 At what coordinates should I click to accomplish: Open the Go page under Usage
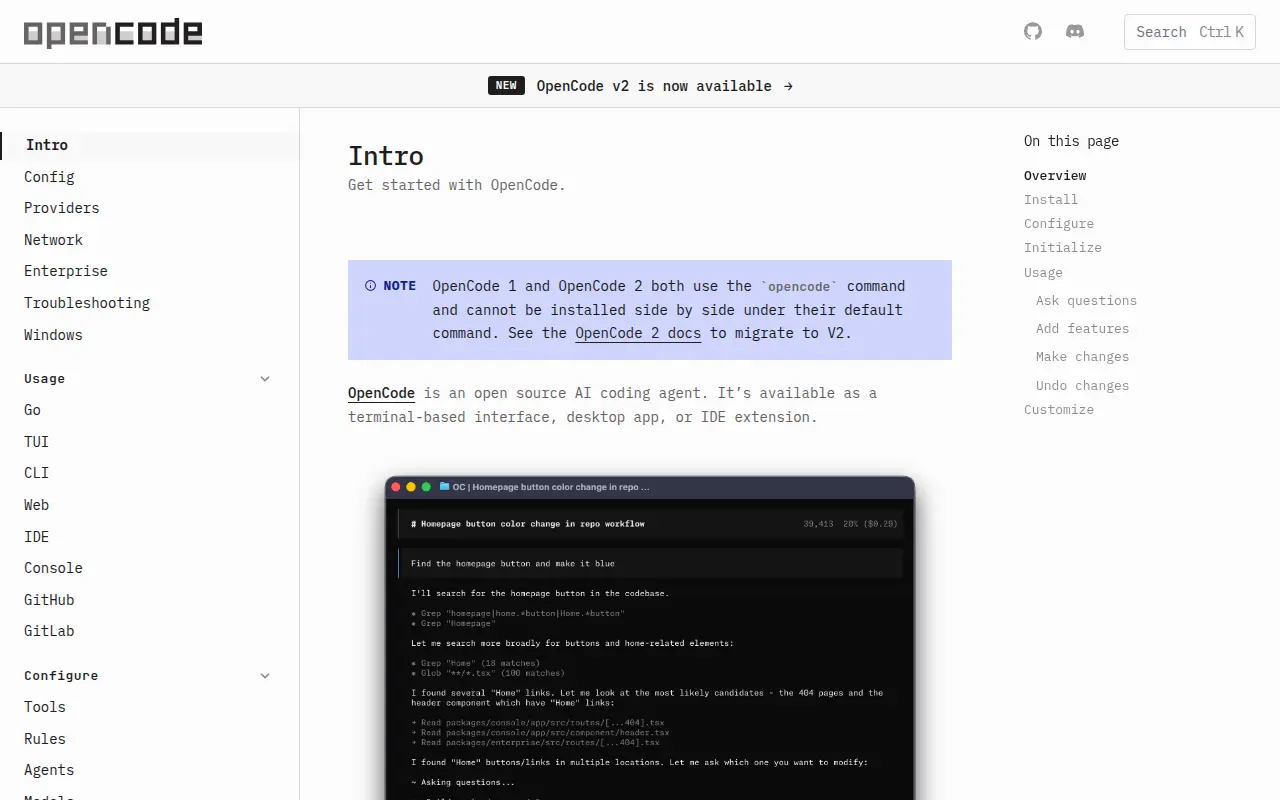point(32,410)
